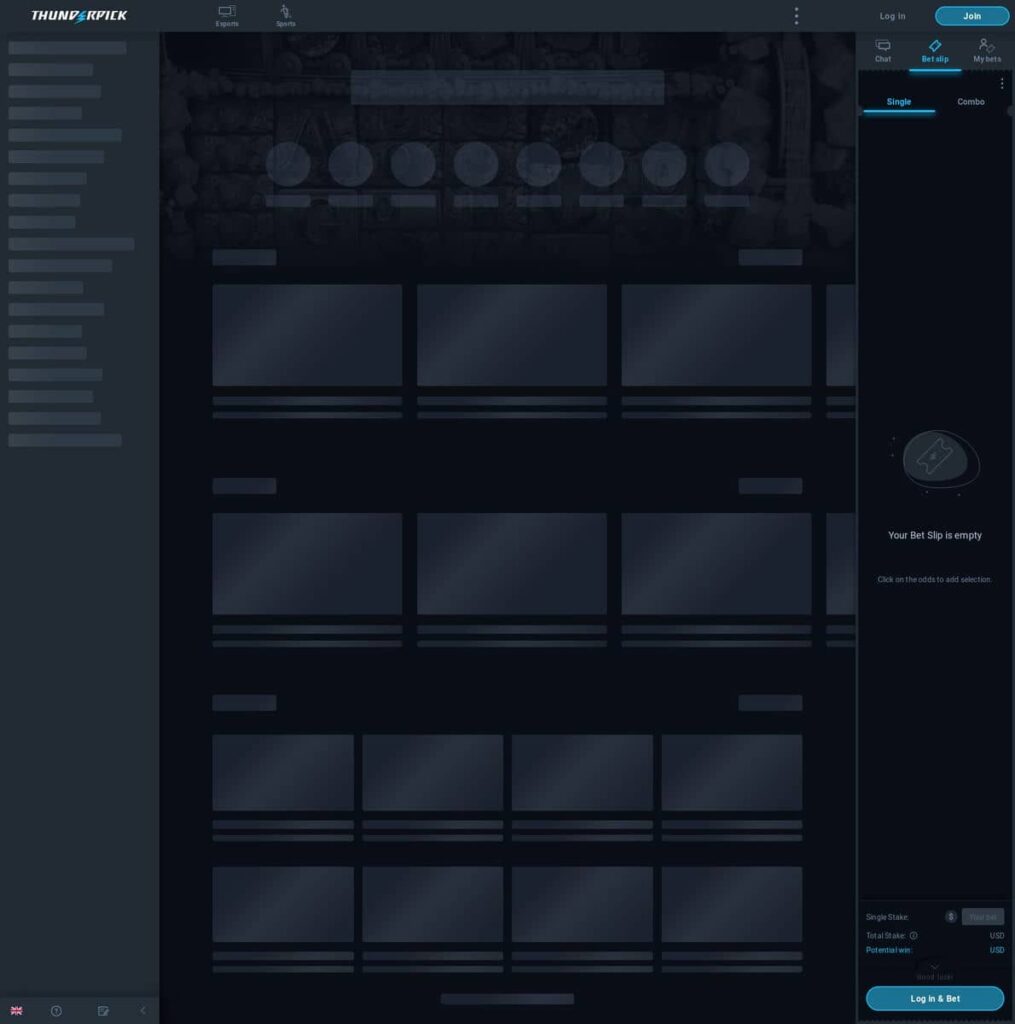Open the feedback note icon
Screen dimensions: 1015x1024
click(103, 1011)
